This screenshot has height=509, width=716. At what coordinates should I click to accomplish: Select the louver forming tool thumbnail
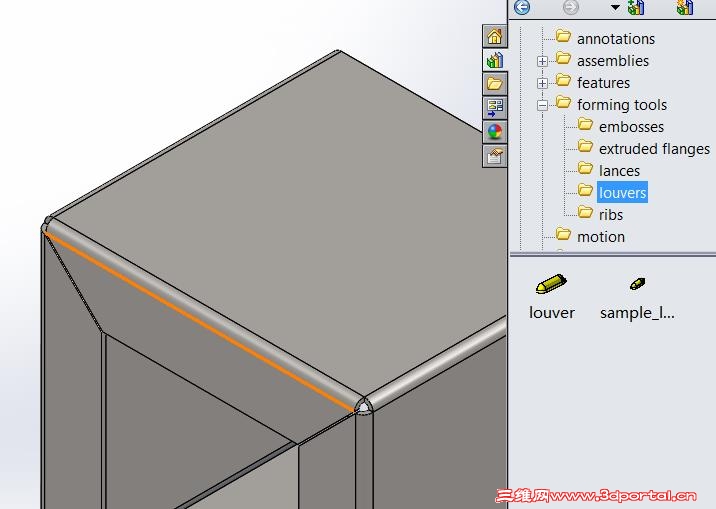551,283
